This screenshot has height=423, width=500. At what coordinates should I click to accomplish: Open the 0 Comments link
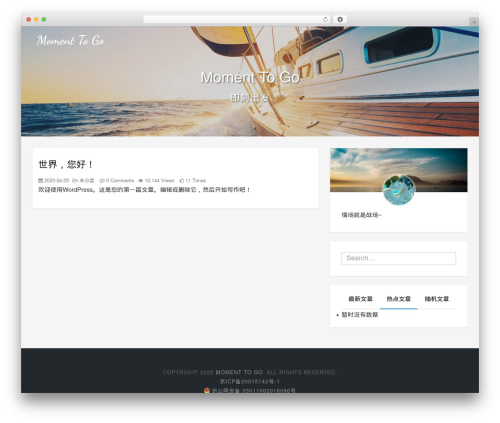click(x=120, y=181)
